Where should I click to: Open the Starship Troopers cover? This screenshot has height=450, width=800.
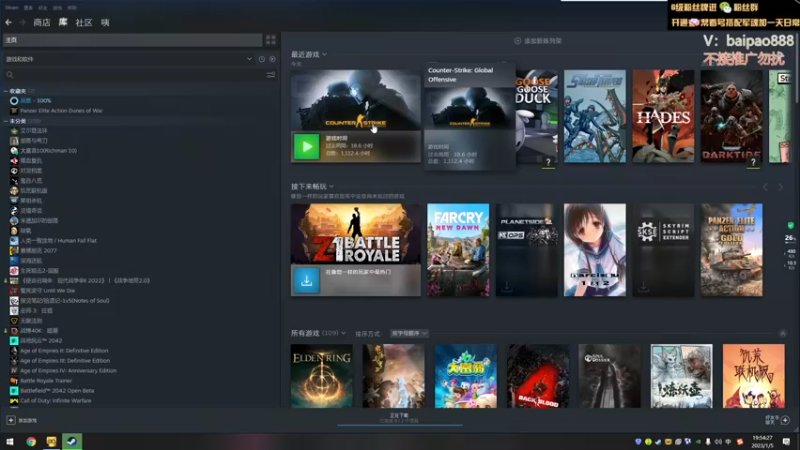pos(594,116)
